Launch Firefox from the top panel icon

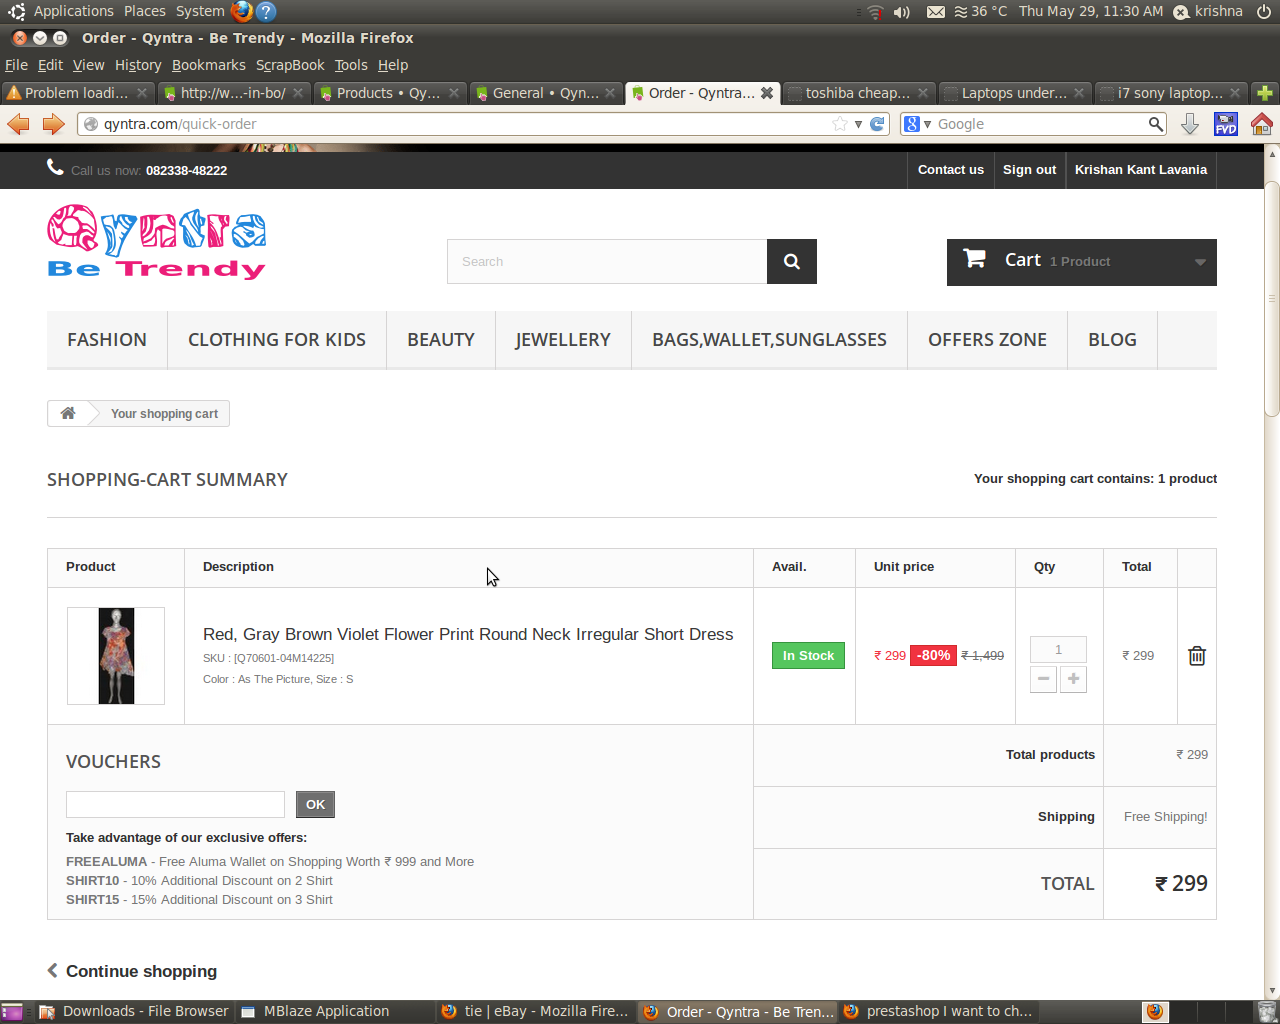coord(242,11)
